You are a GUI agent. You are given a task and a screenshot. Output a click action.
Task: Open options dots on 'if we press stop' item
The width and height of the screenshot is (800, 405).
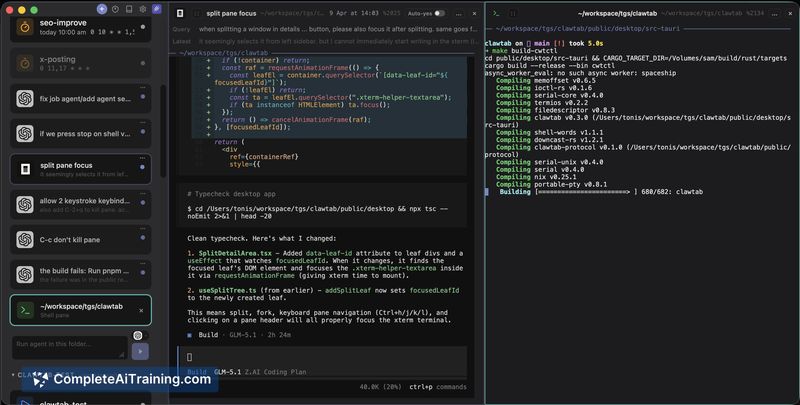(142, 123)
